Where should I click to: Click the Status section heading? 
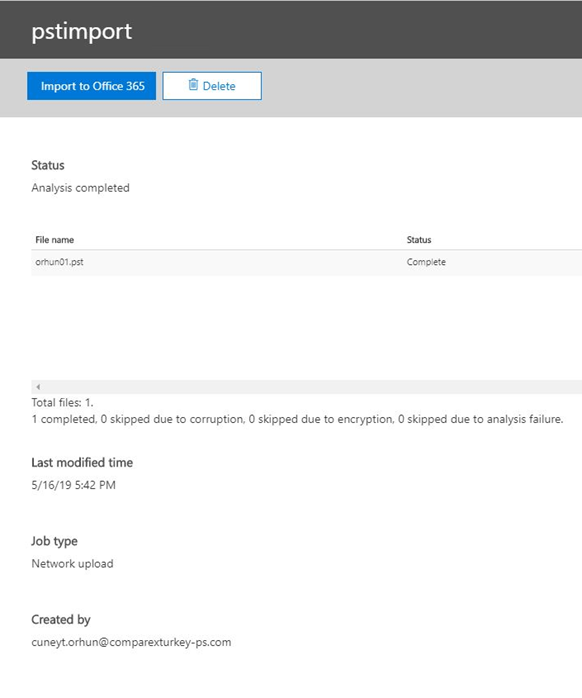pyautogui.click(x=48, y=165)
